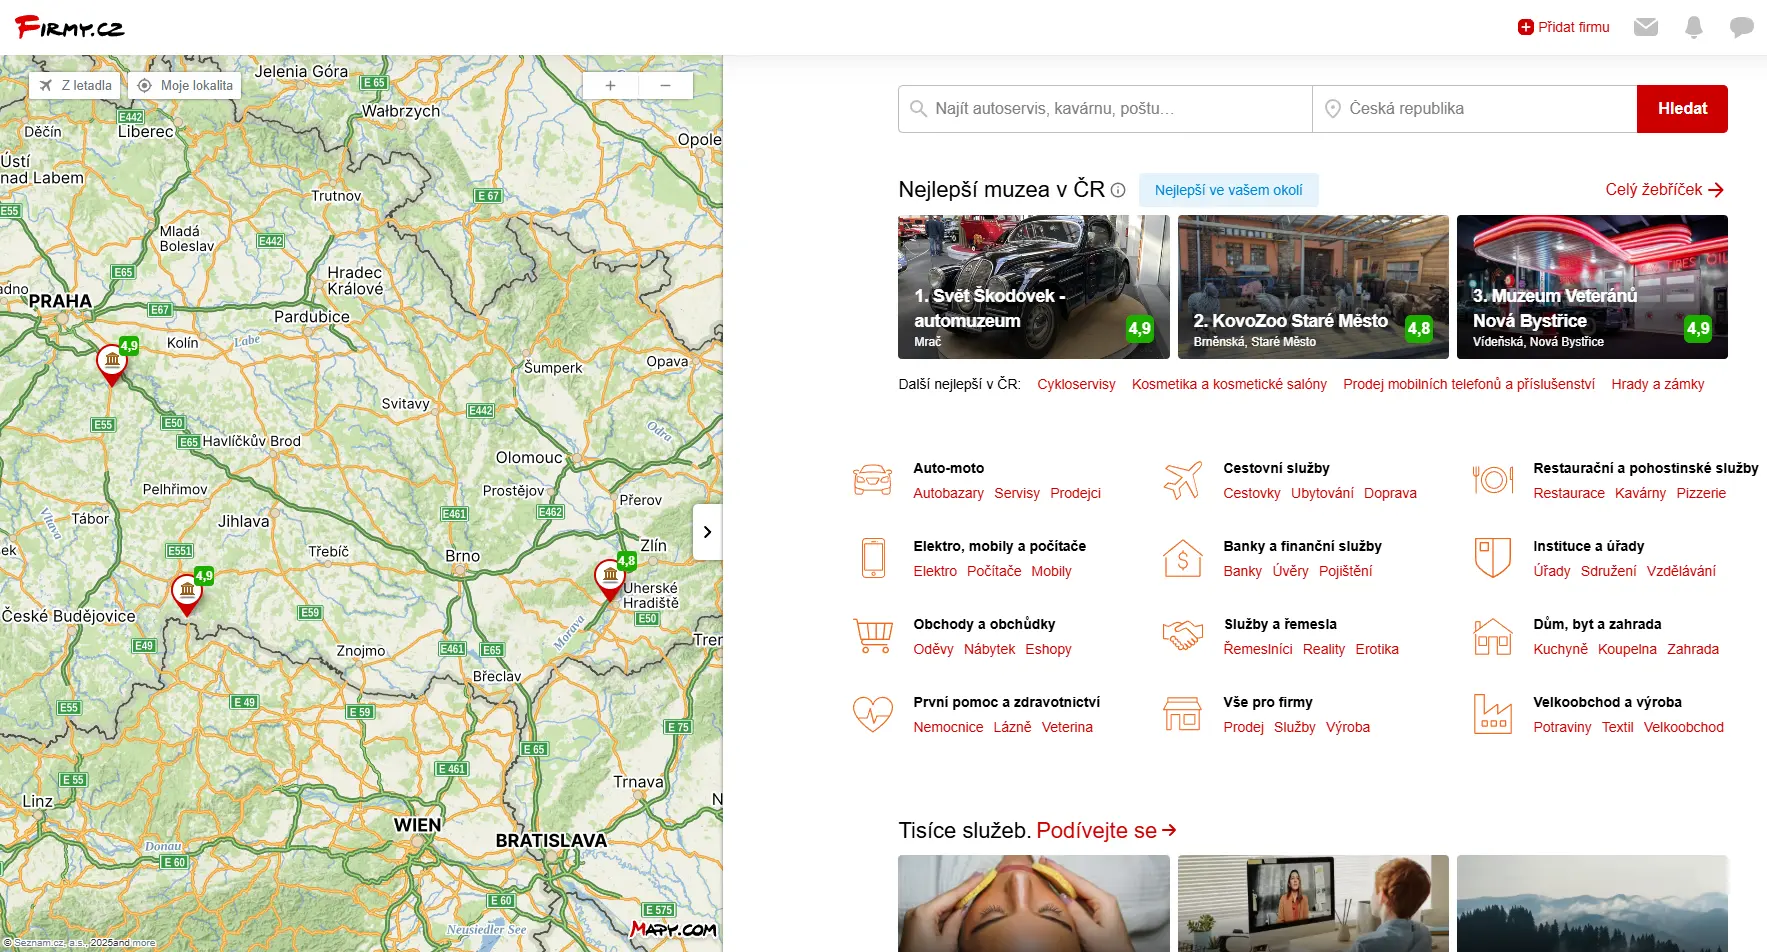Open the mail envelope icon
1767x952 pixels.
pos(1645,27)
